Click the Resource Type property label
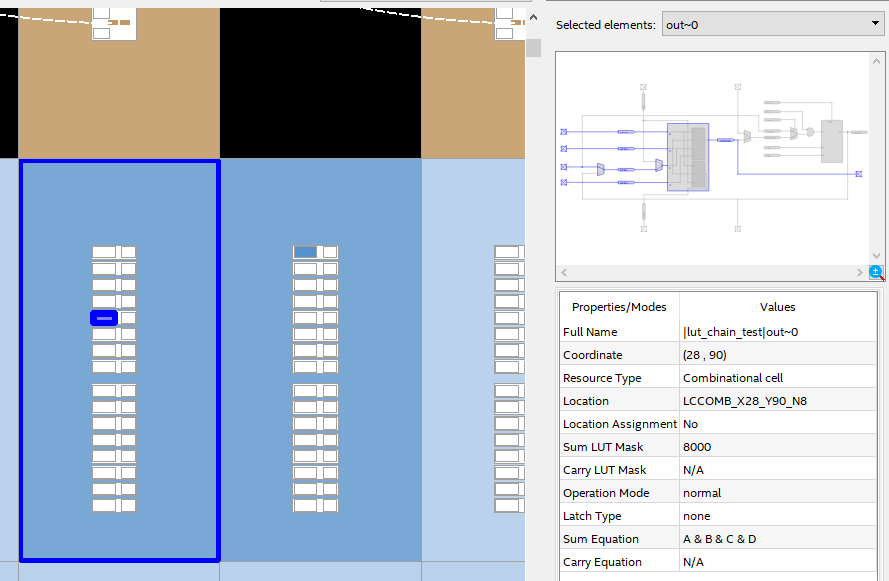889x581 pixels. click(x=602, y=378)
